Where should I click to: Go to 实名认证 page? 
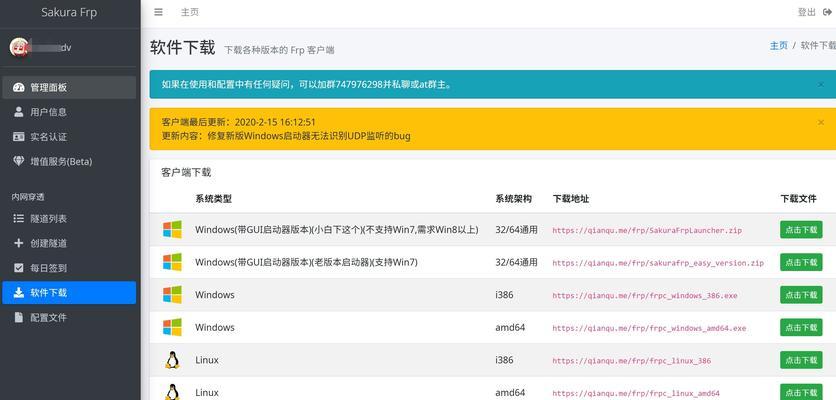pos(69,137)
